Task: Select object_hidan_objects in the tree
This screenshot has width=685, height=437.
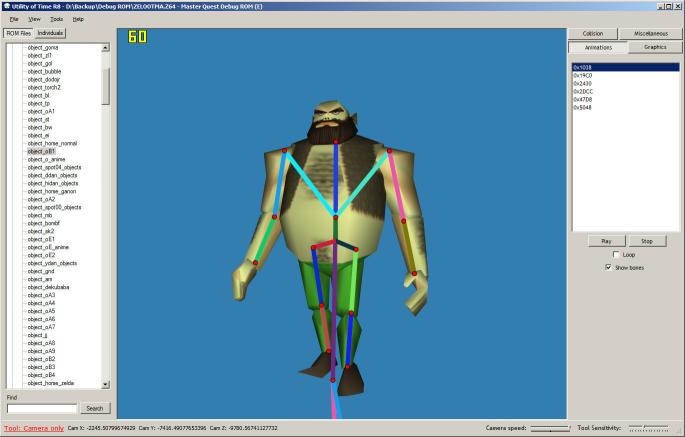Action: coord(53,183)
